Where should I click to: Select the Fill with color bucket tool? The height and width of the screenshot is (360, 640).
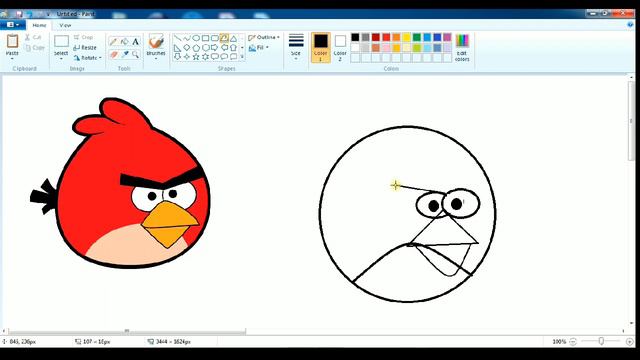click(124, 41)
